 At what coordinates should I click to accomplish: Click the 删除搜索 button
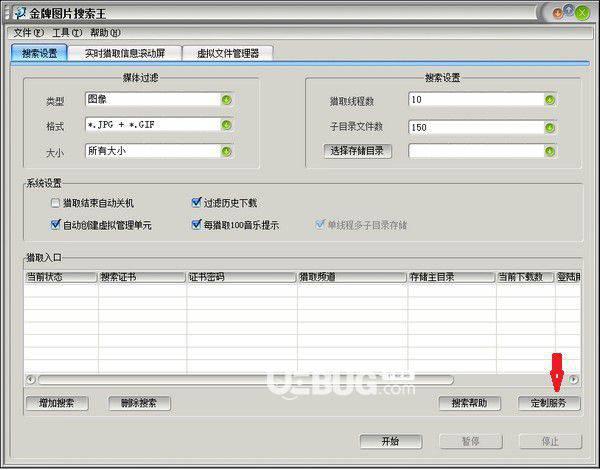point(139,403)
